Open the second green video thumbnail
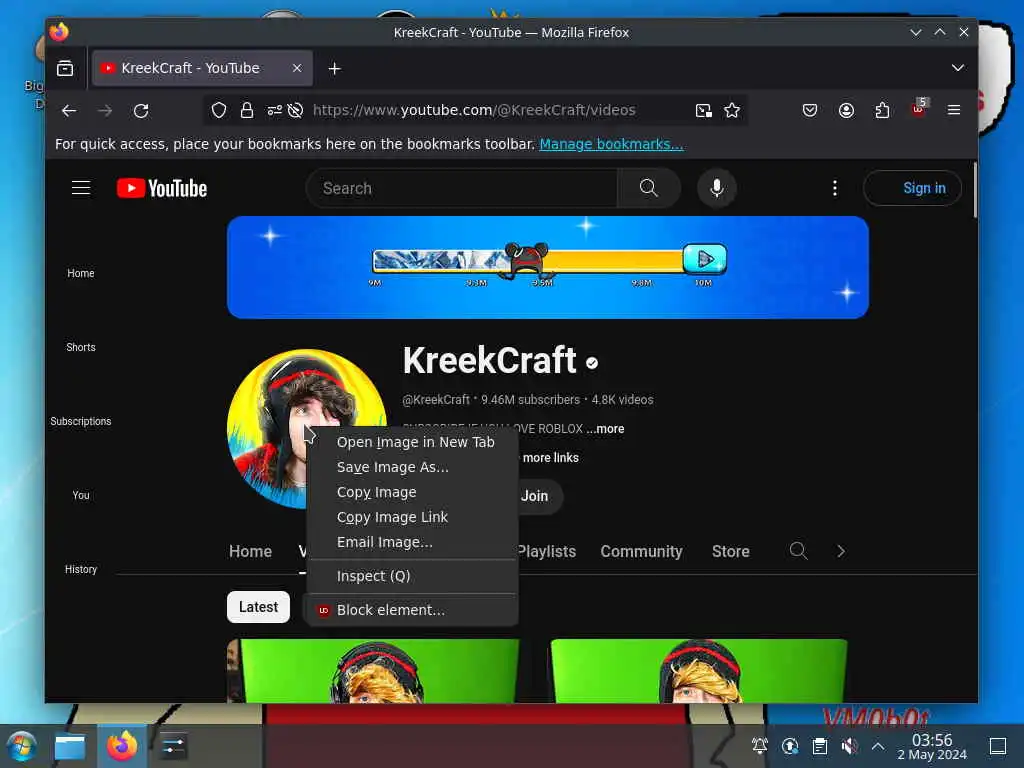This screenshot has width=1024, height=768. click(x=699, y=671)
